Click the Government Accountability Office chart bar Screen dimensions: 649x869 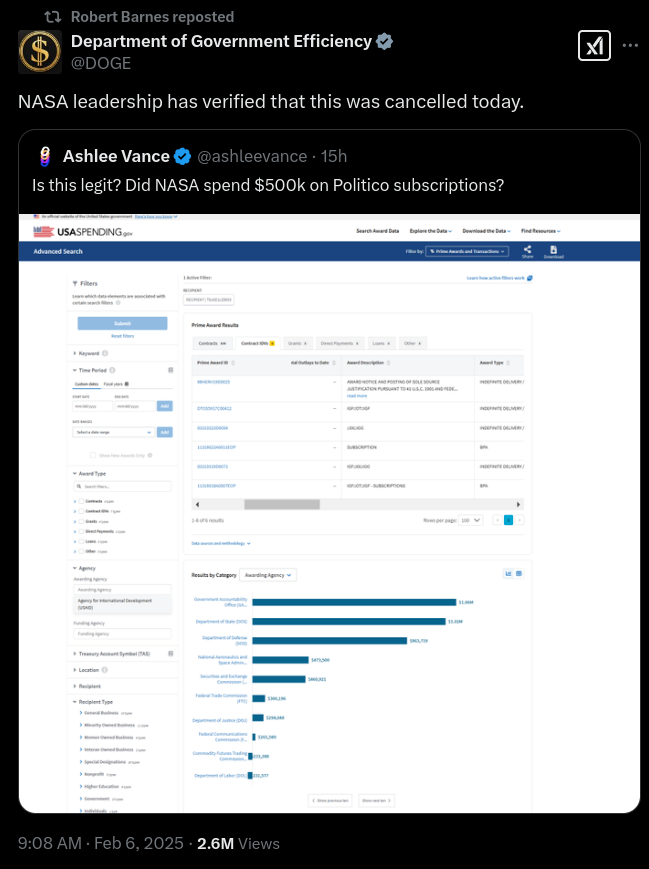pos(354,602)
